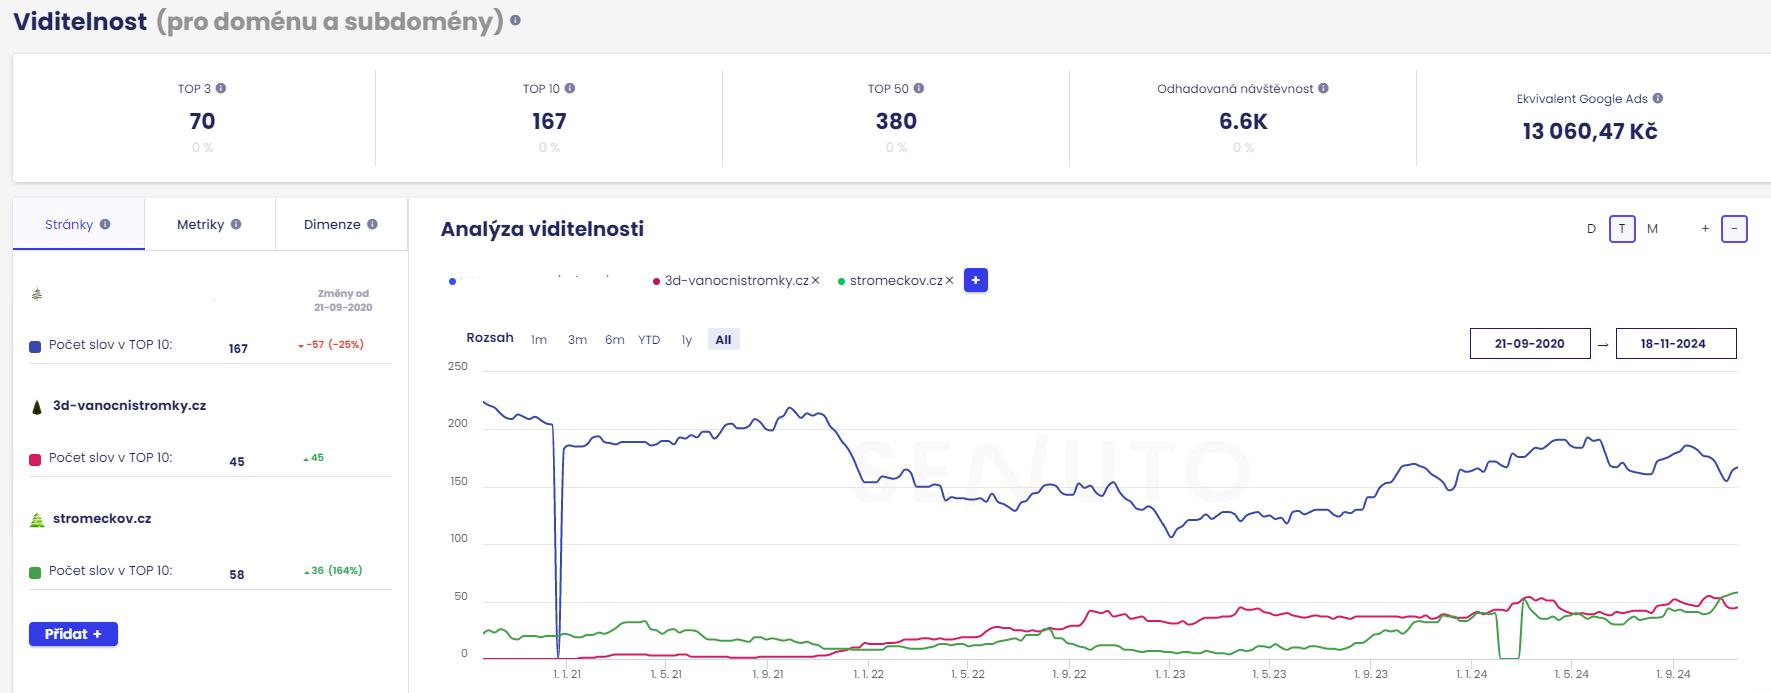
Task: Switch granularity to daily D
Action: pyautogui.click(x=1591, y=229)
